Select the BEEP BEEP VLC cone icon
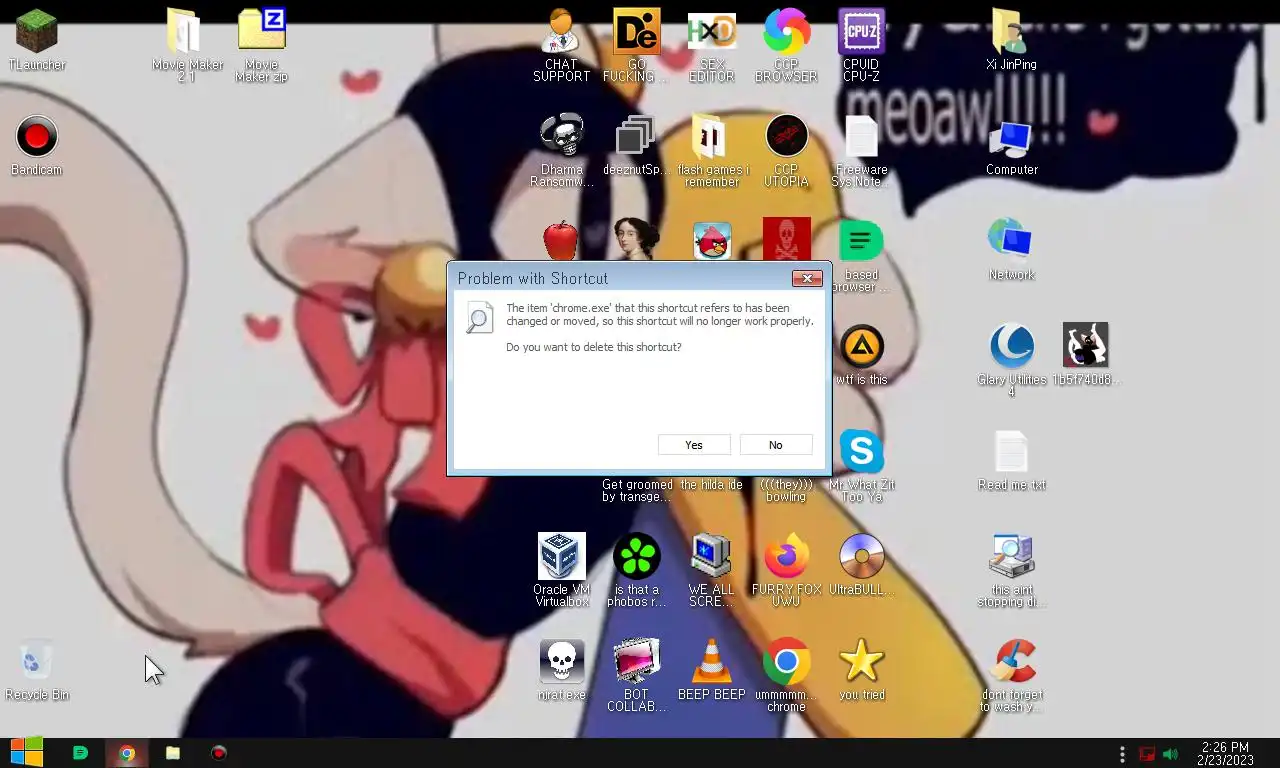This screenshot has height=768, width=1280. [712, 670]
